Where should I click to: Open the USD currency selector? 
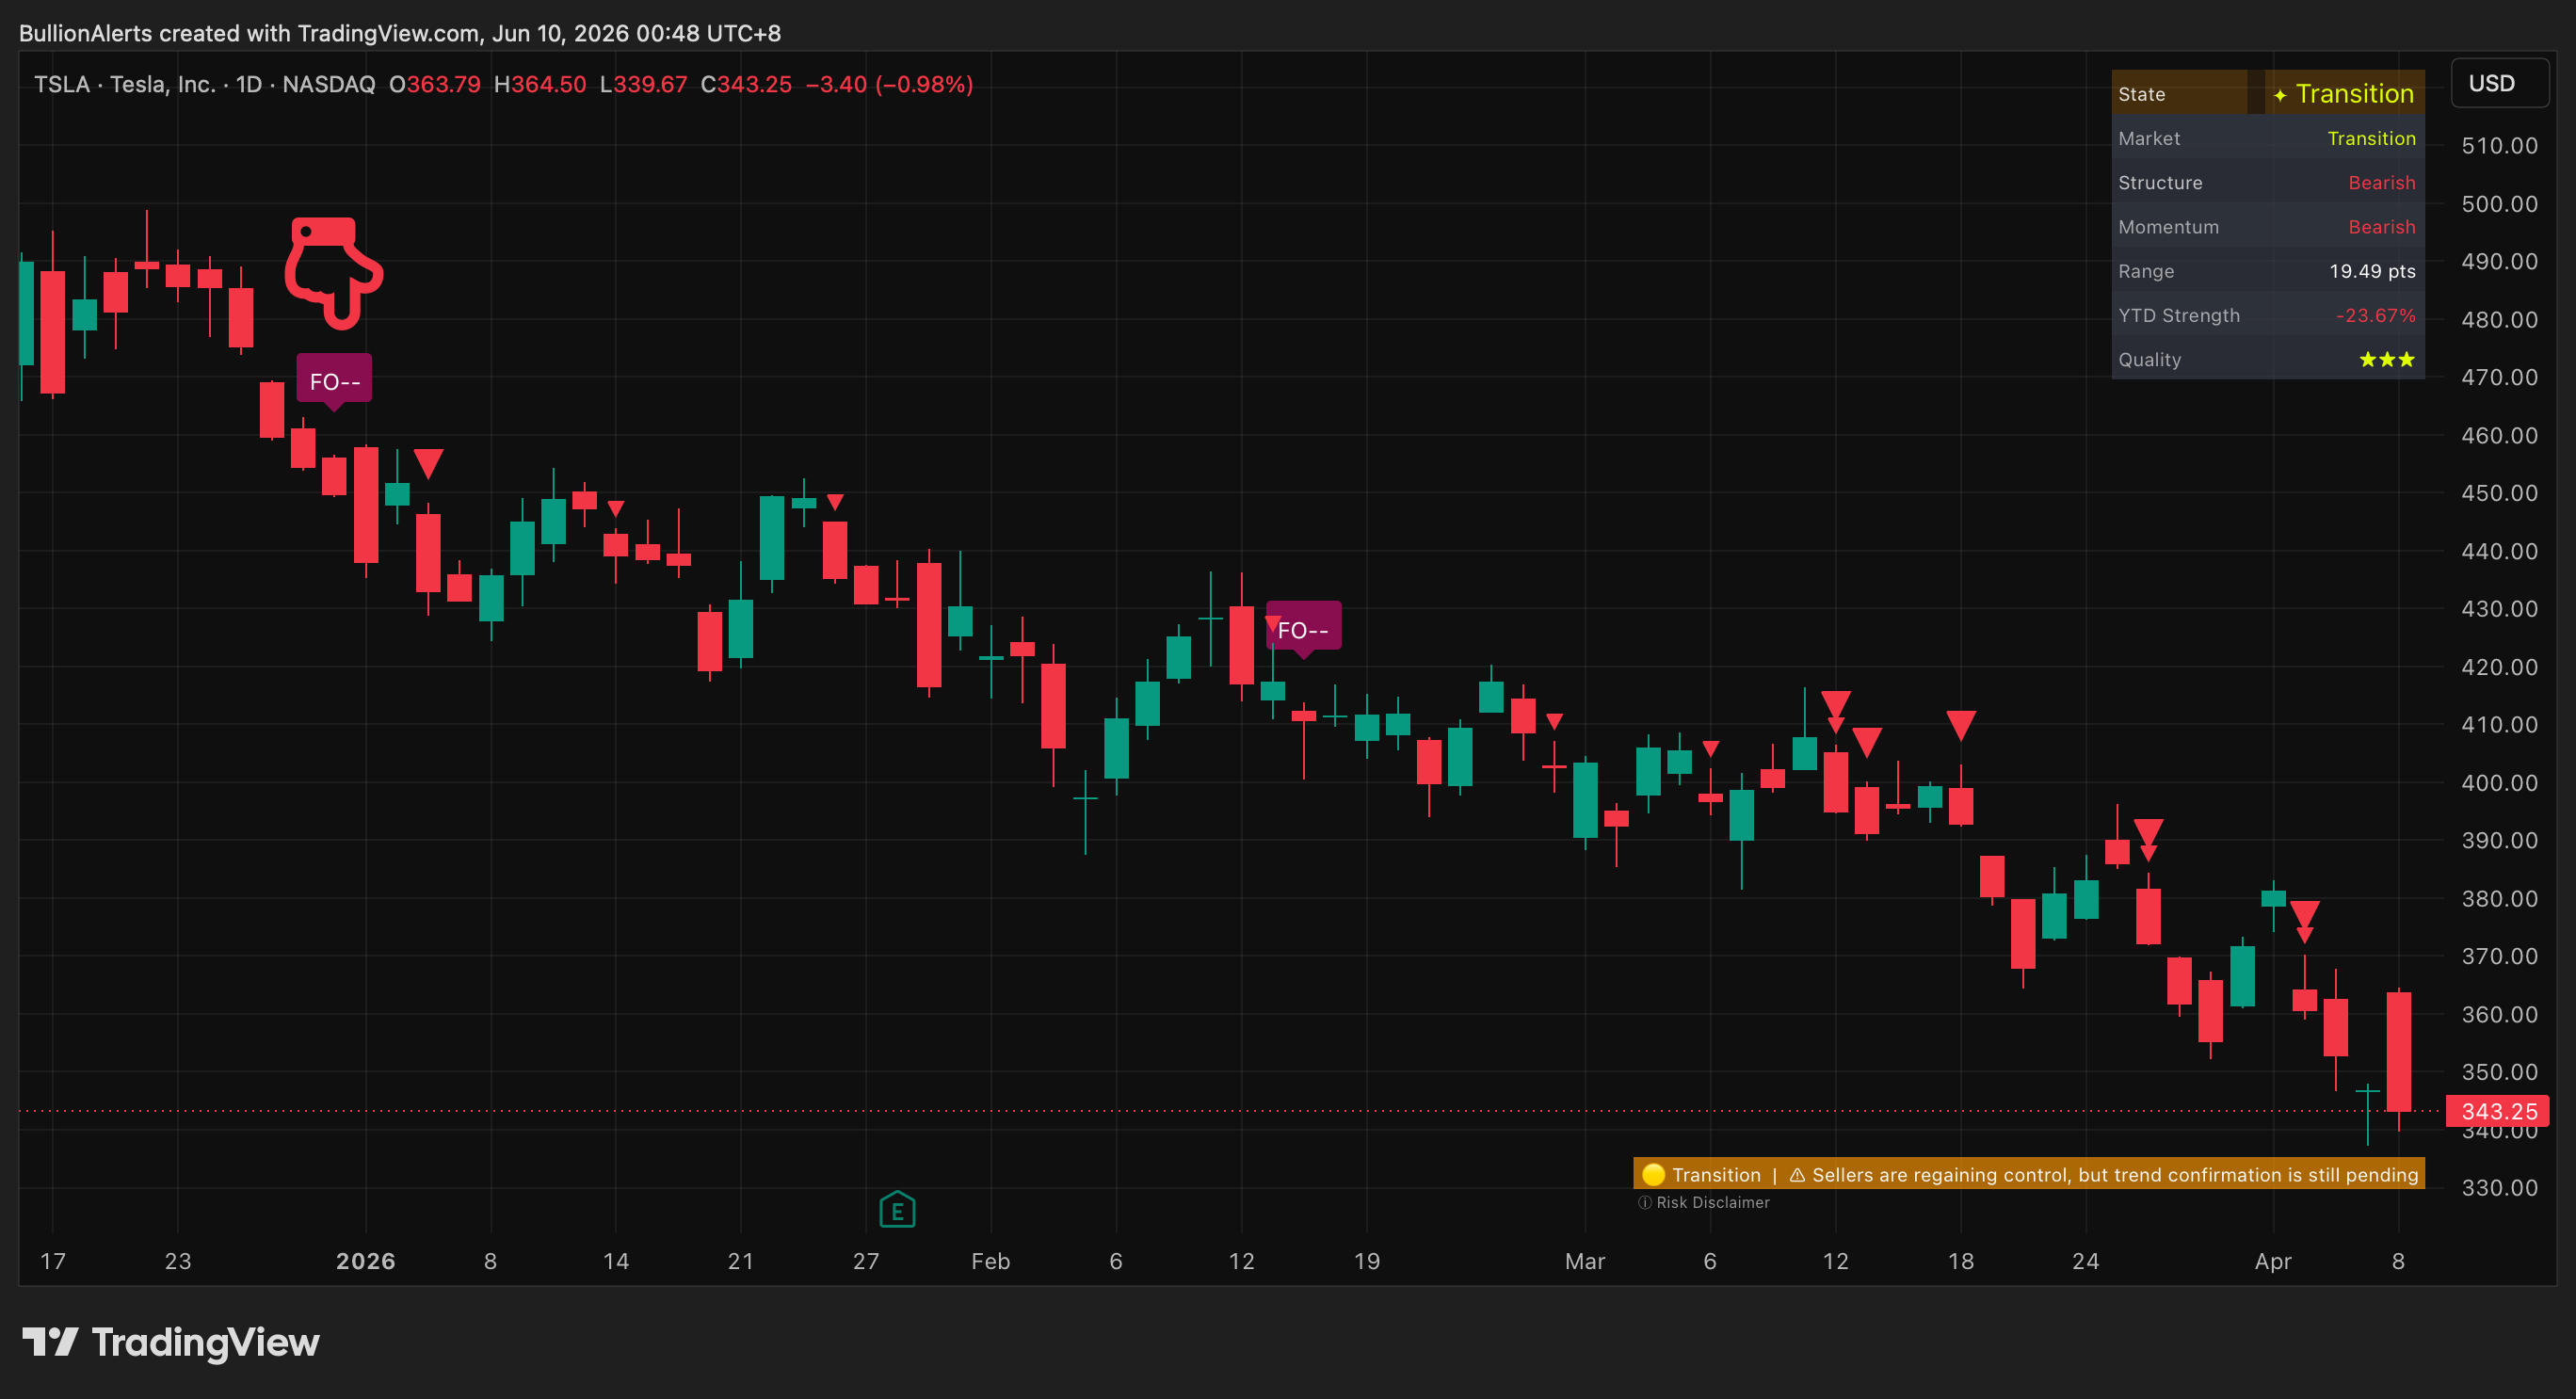[2499, 83]
